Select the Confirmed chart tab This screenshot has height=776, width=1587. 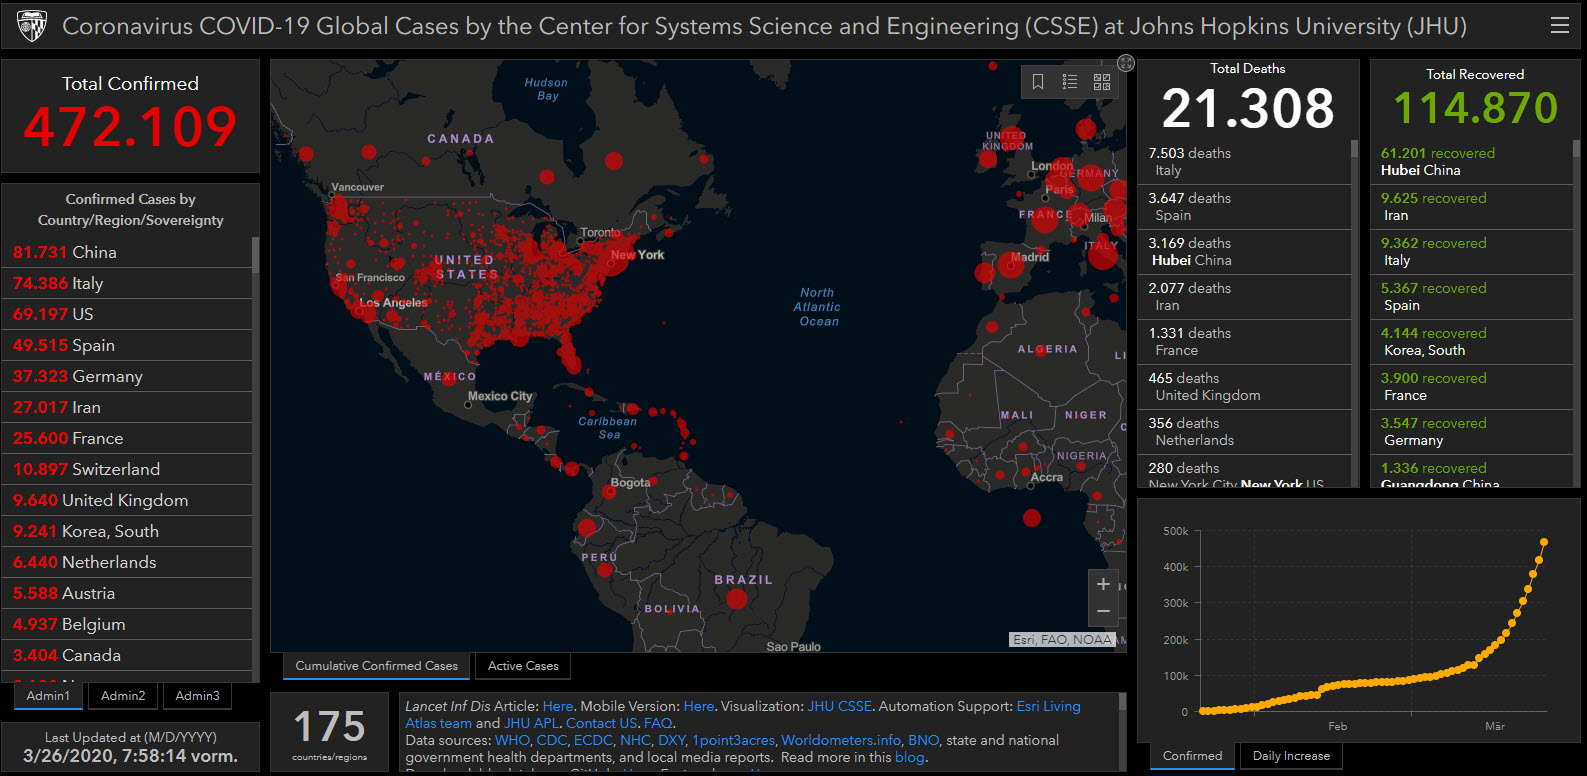coord(1192,756)
